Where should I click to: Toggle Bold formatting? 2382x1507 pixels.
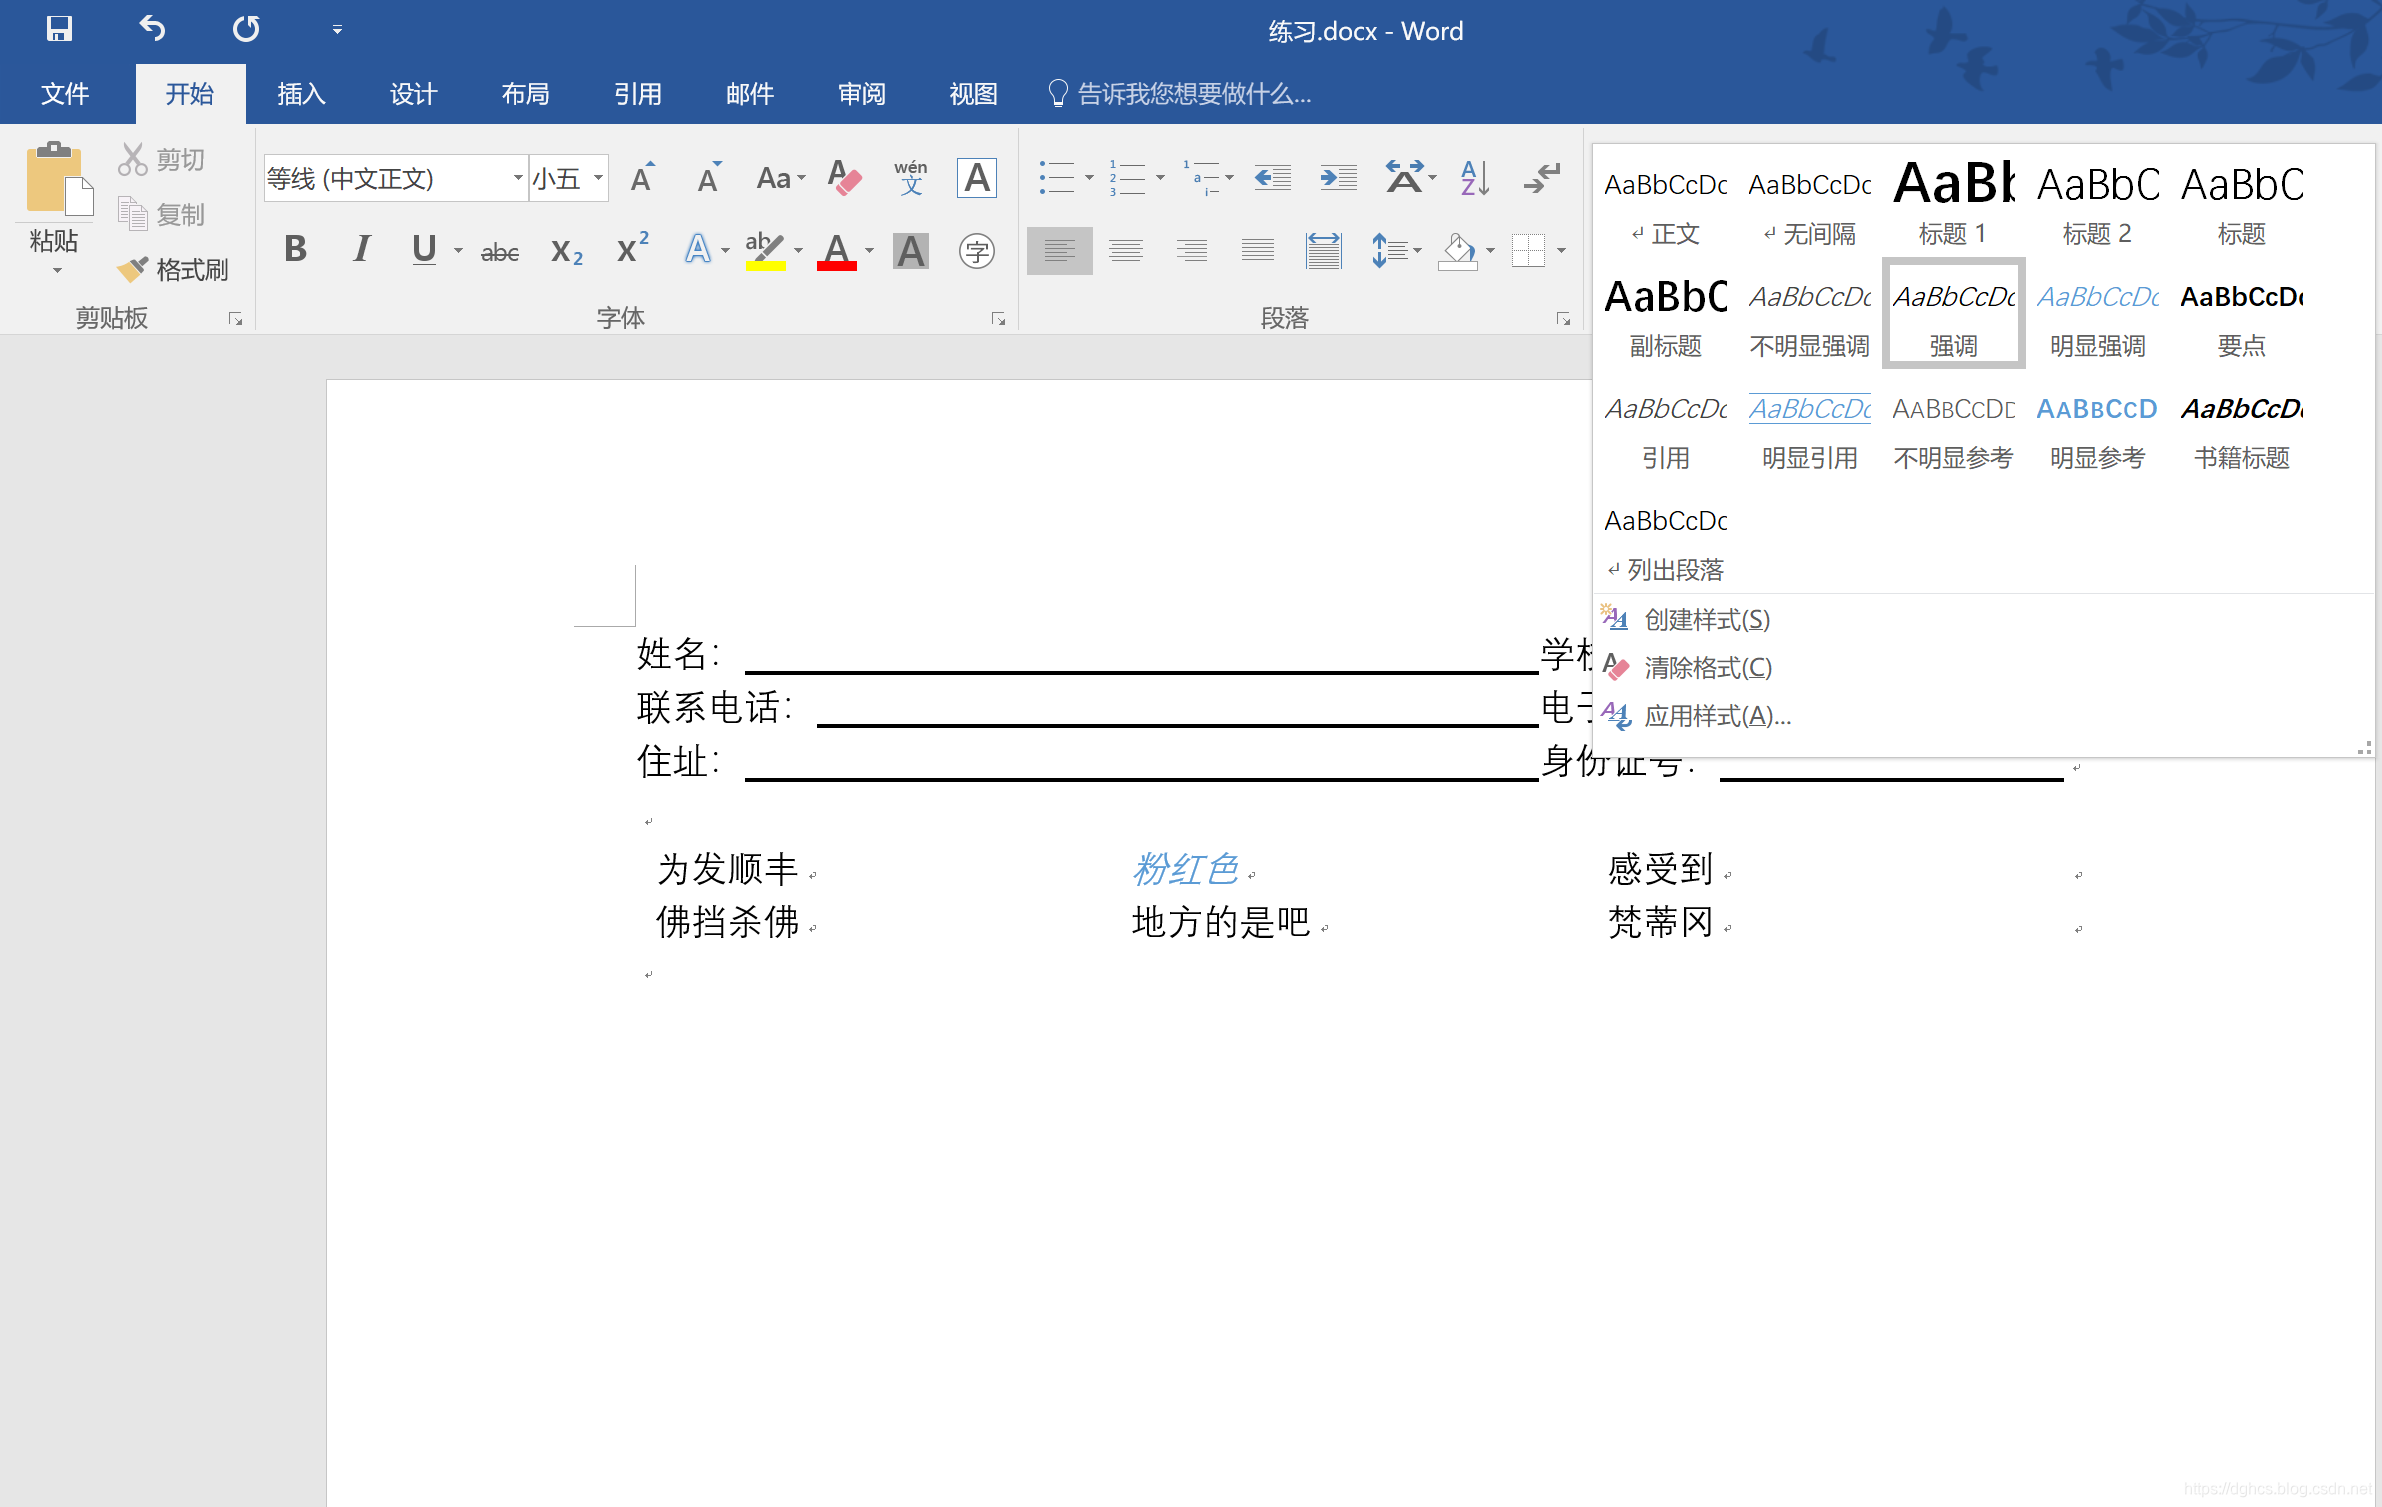(x=295, y=249)
